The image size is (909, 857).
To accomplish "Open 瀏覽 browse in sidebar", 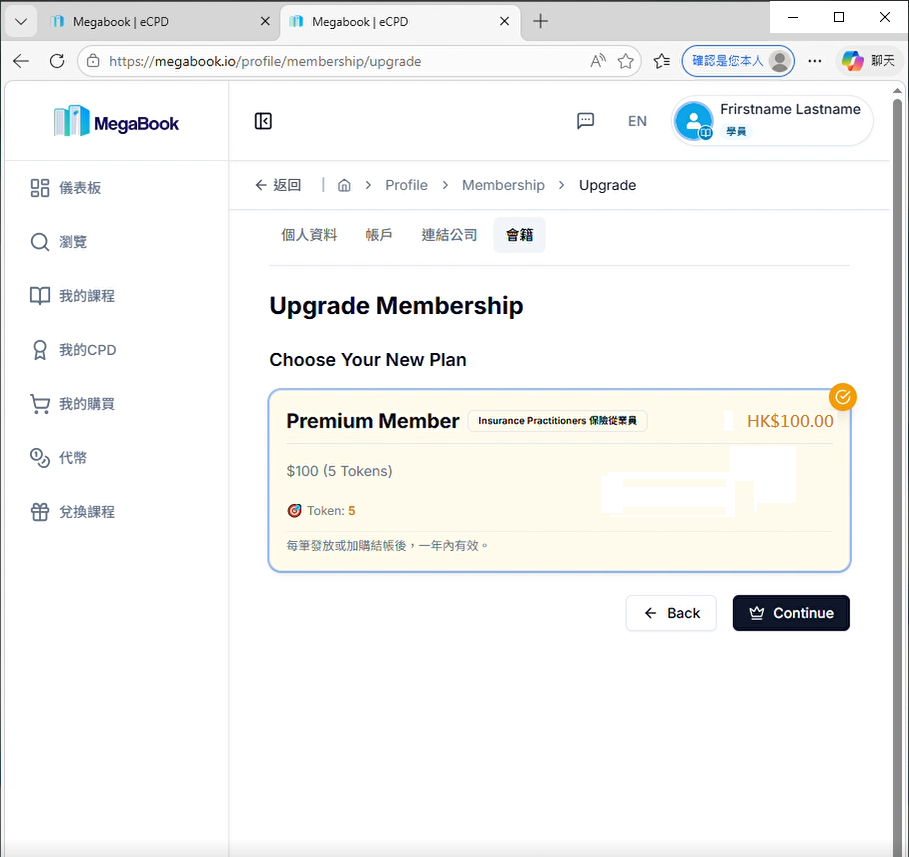I will pyautogui.click(x=59, y=242).
